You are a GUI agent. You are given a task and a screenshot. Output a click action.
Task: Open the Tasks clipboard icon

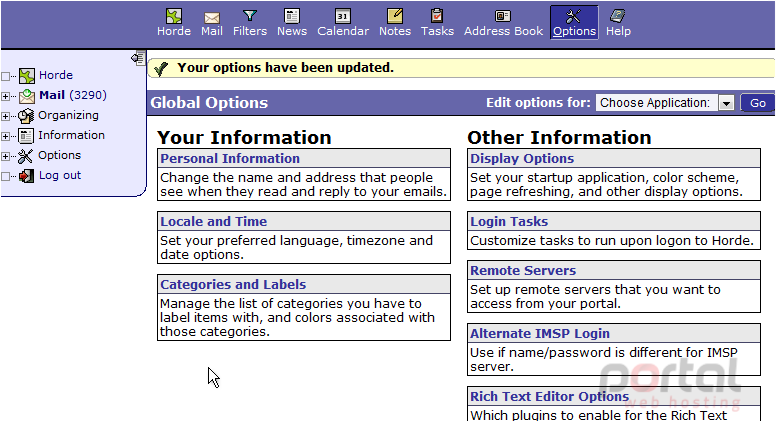point(437,16)
